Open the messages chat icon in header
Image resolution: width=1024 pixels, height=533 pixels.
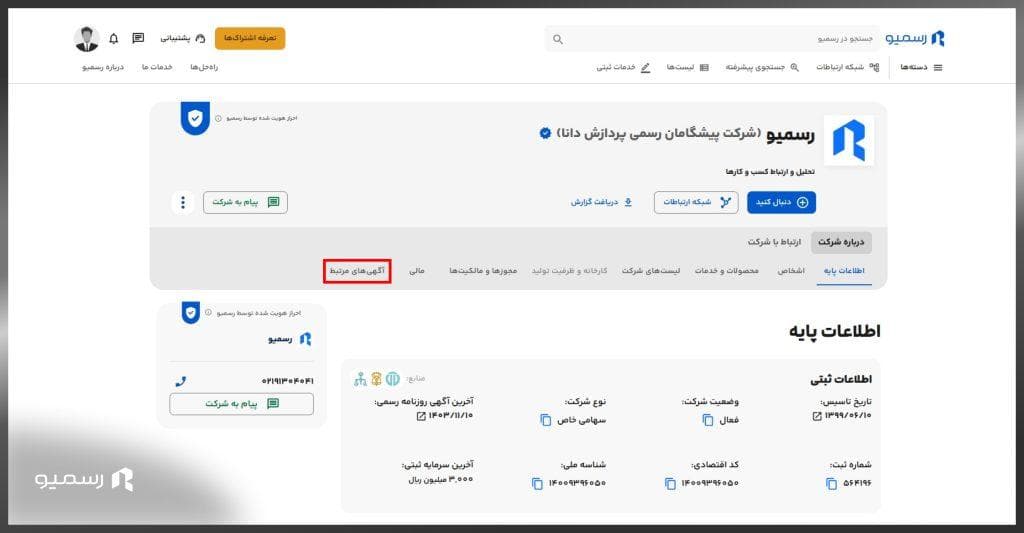138,39
